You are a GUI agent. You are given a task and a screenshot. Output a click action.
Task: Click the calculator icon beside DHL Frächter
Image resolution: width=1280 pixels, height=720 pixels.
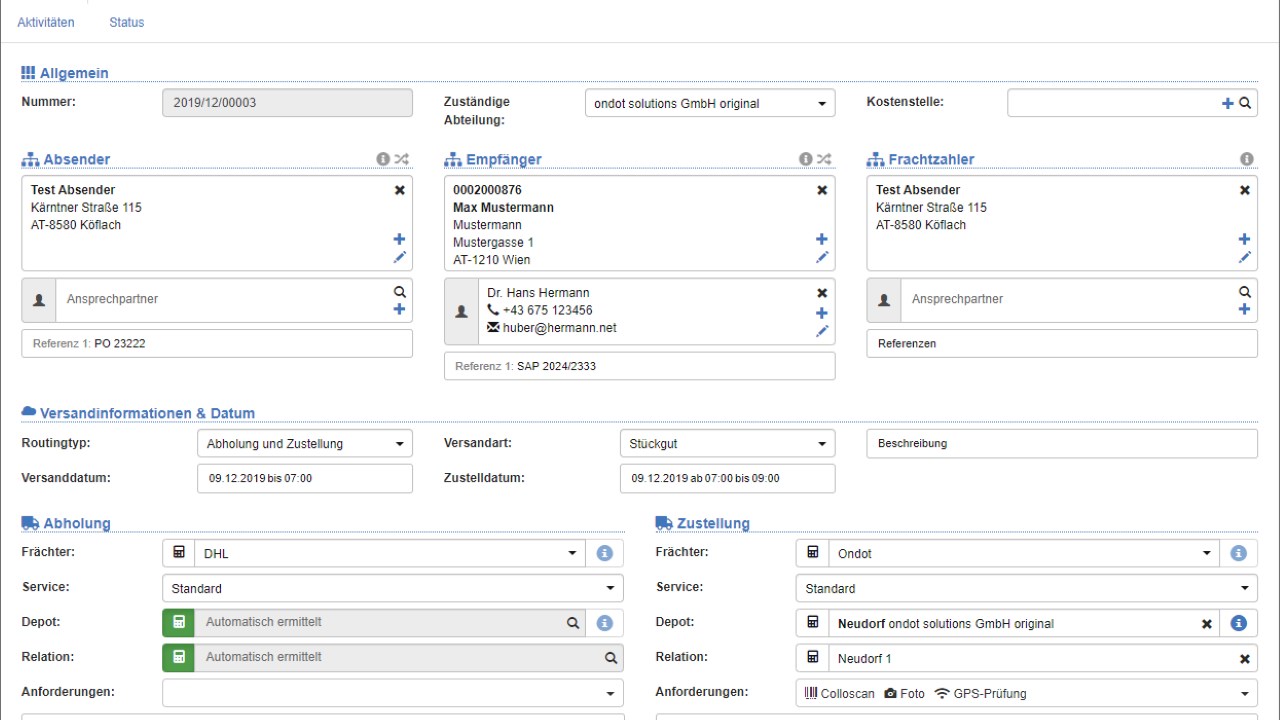point(179,553)
